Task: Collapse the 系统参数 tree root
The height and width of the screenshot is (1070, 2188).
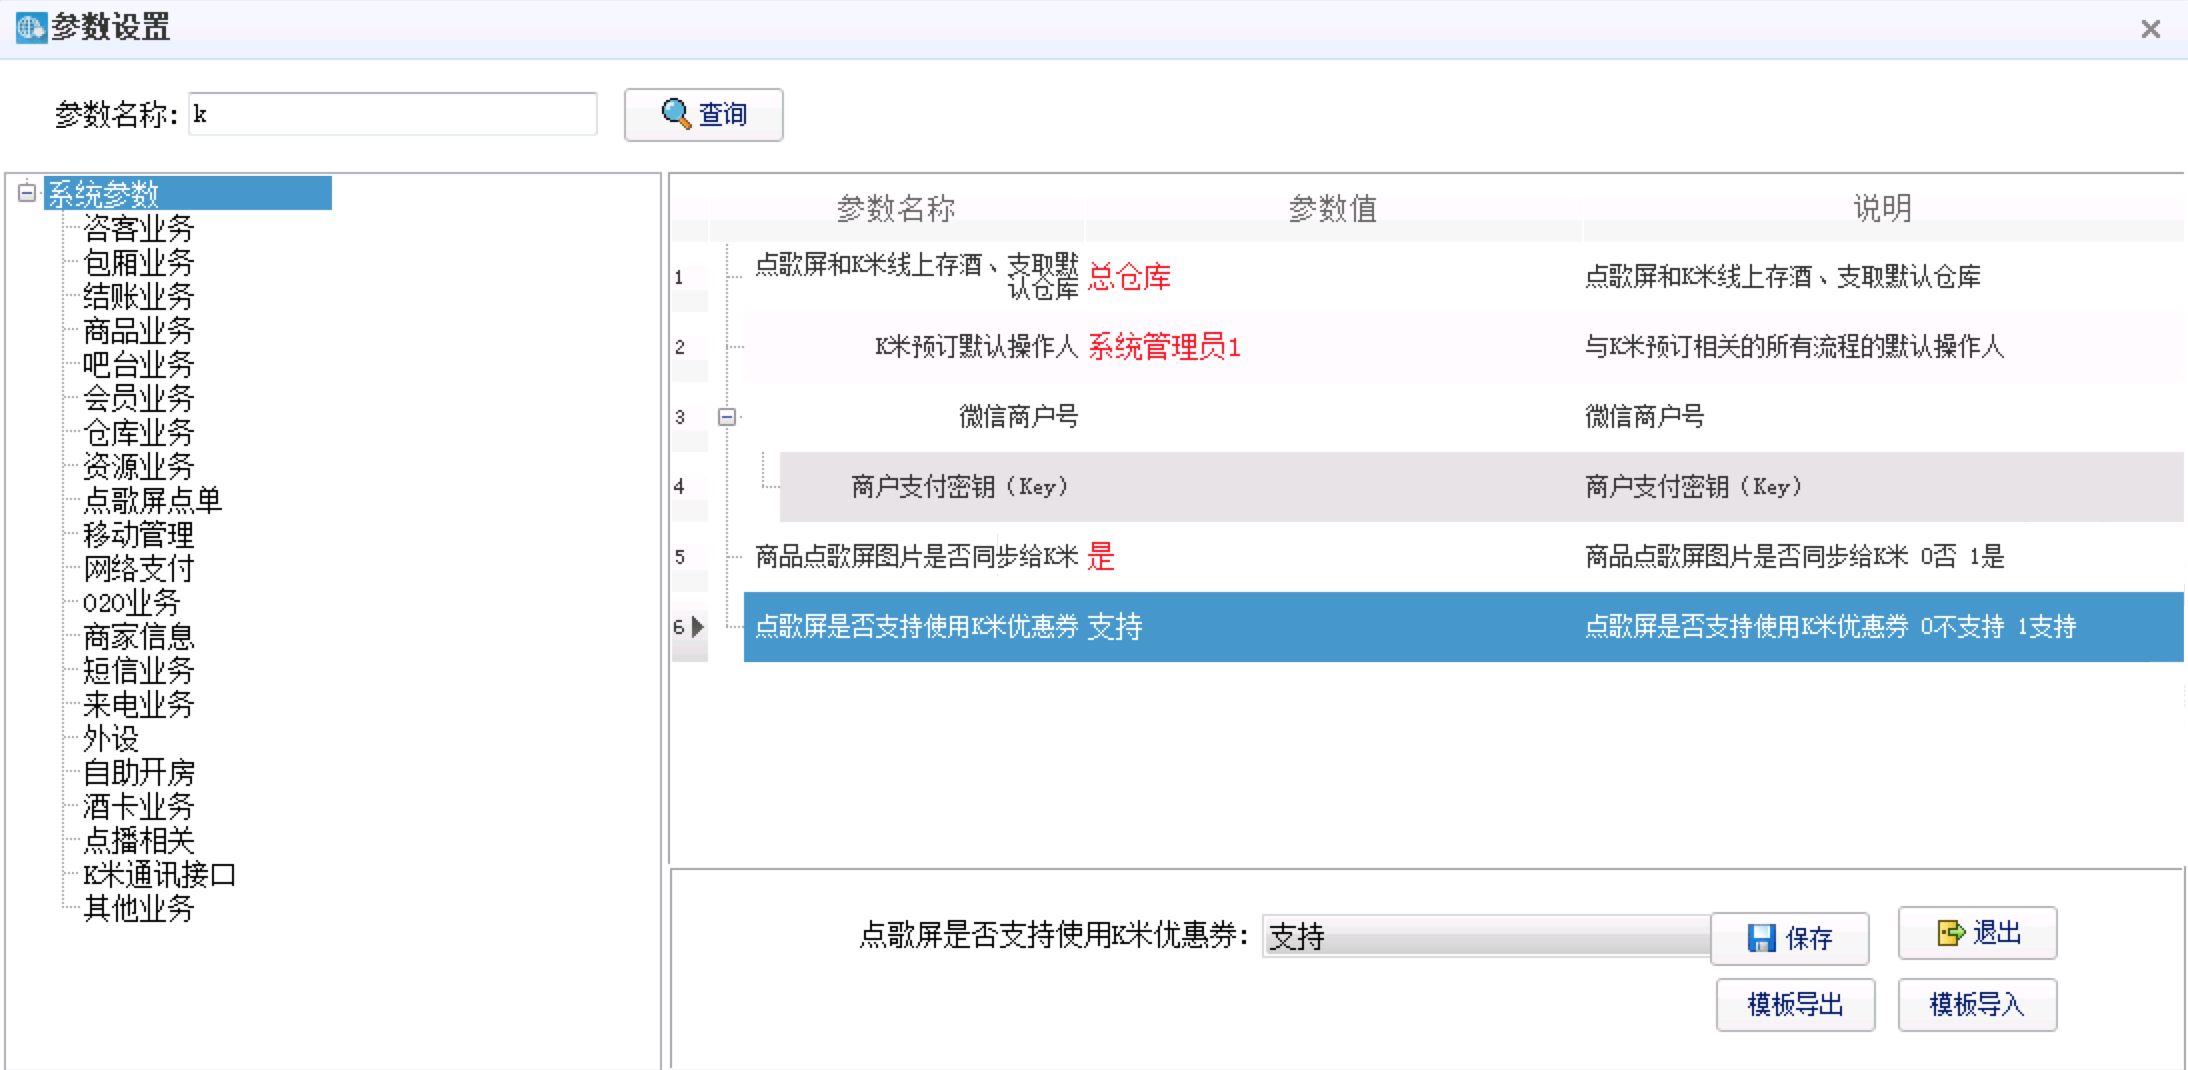Action: (27, 192)
